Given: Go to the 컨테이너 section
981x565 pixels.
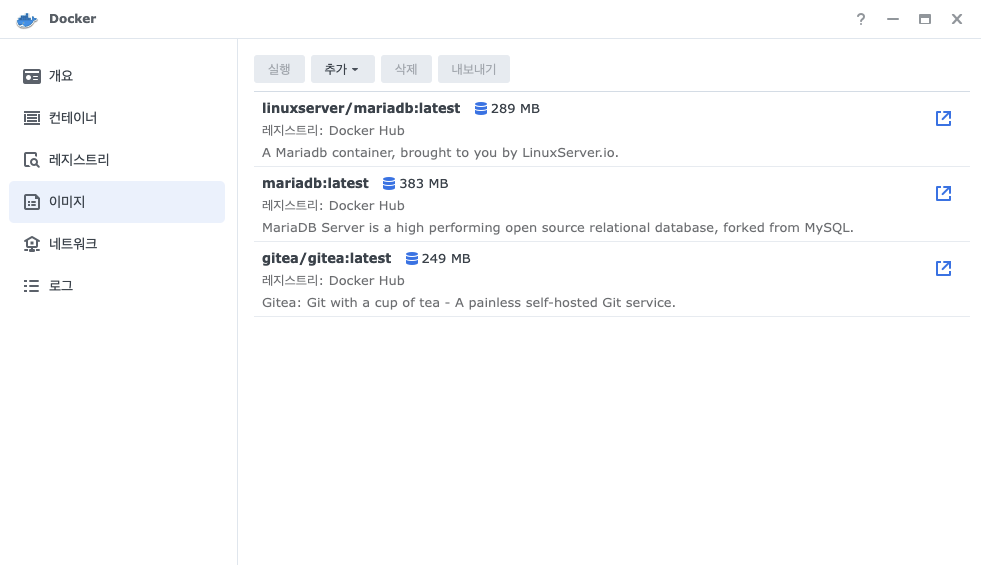Looking at the screenshot, I should pyautogui.click(x=117, y=118).
